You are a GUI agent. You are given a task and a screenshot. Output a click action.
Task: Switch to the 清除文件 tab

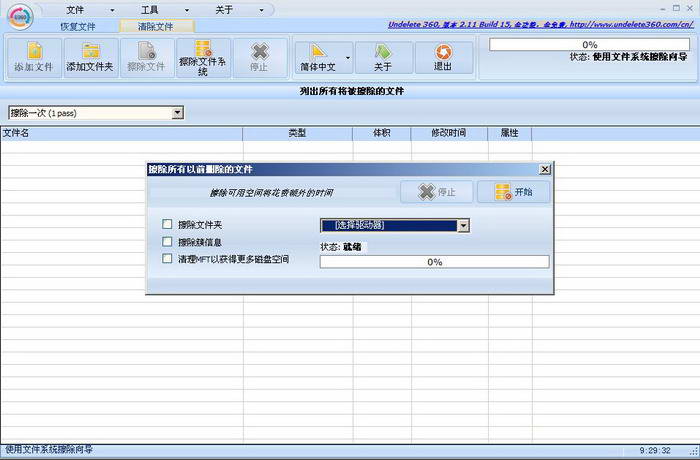coord(155,26)
